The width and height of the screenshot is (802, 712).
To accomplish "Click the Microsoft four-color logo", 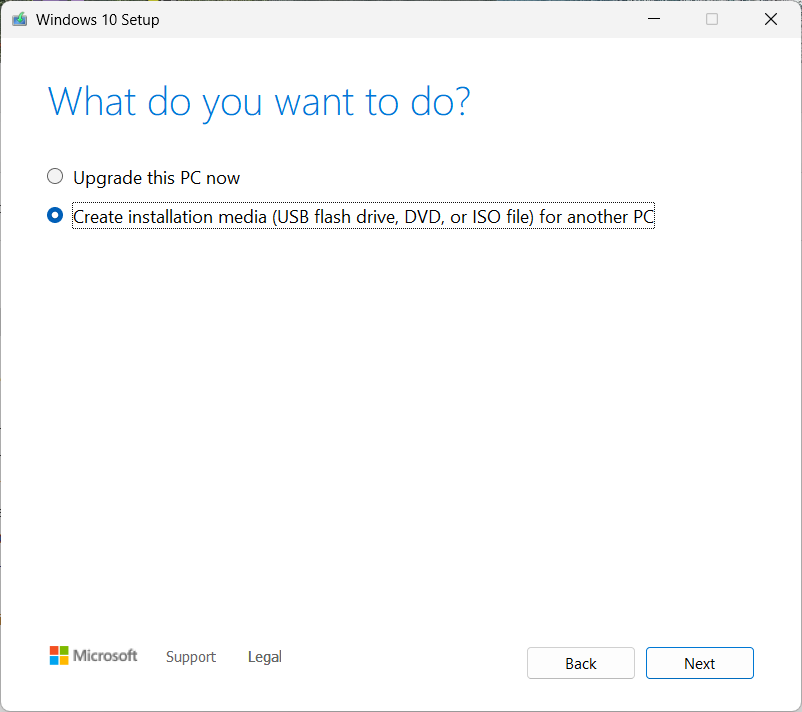I will [x=59, y=655].
